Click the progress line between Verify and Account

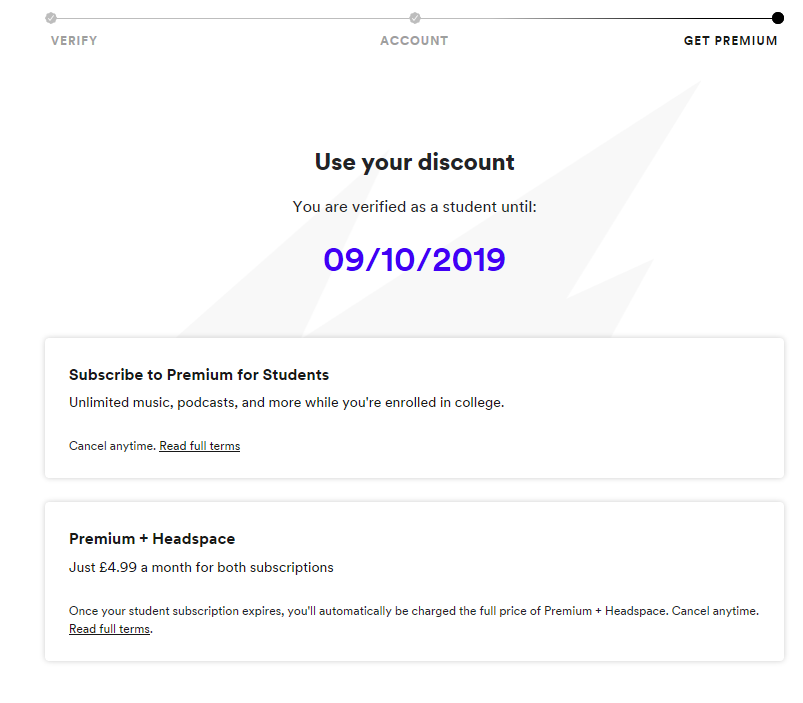(x=233, y=18)
